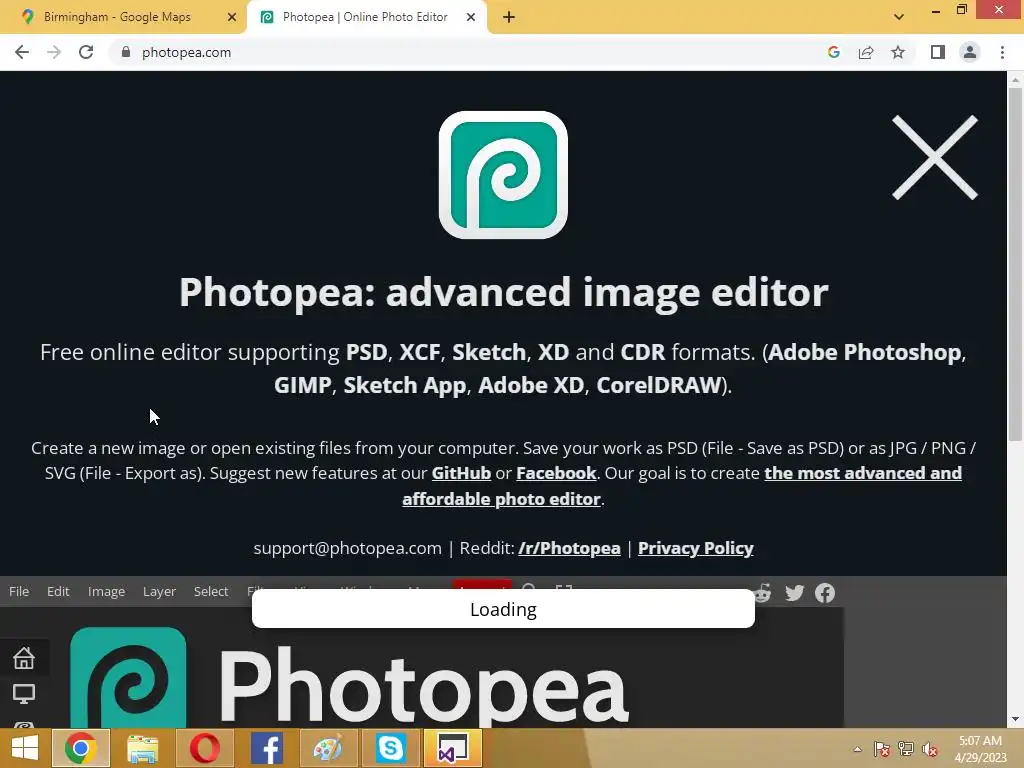Go back to previous page
Viewport: 1024px width, 768px height.
tap(22, 52)
